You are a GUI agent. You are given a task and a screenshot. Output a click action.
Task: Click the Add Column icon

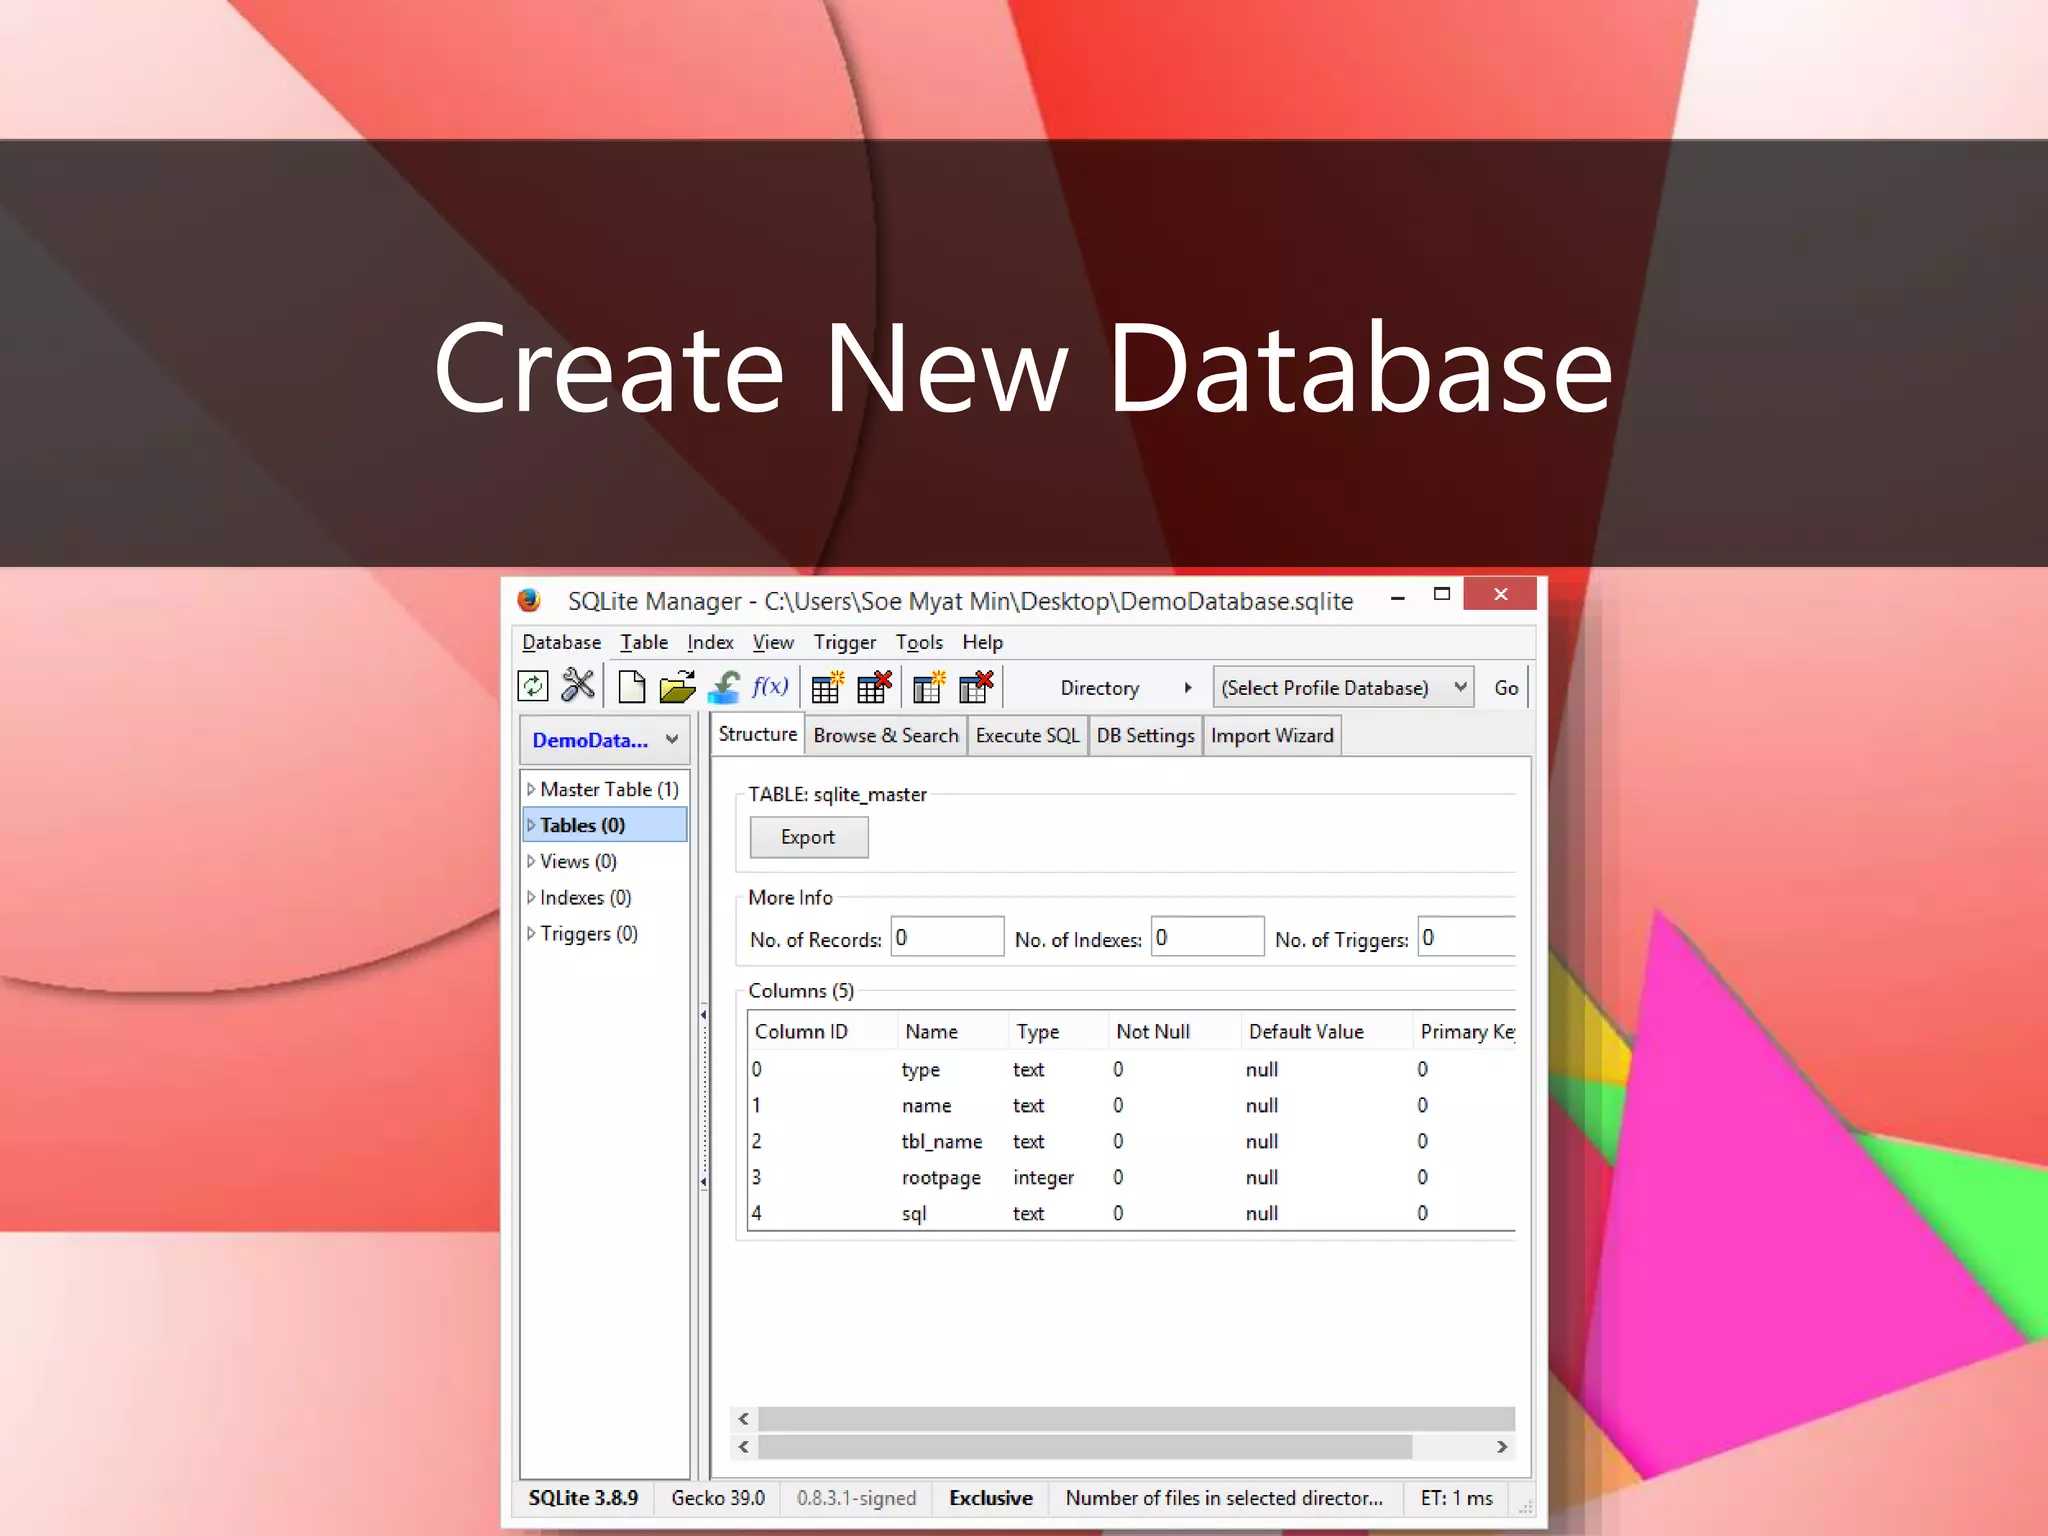click(x=929, y=687)
